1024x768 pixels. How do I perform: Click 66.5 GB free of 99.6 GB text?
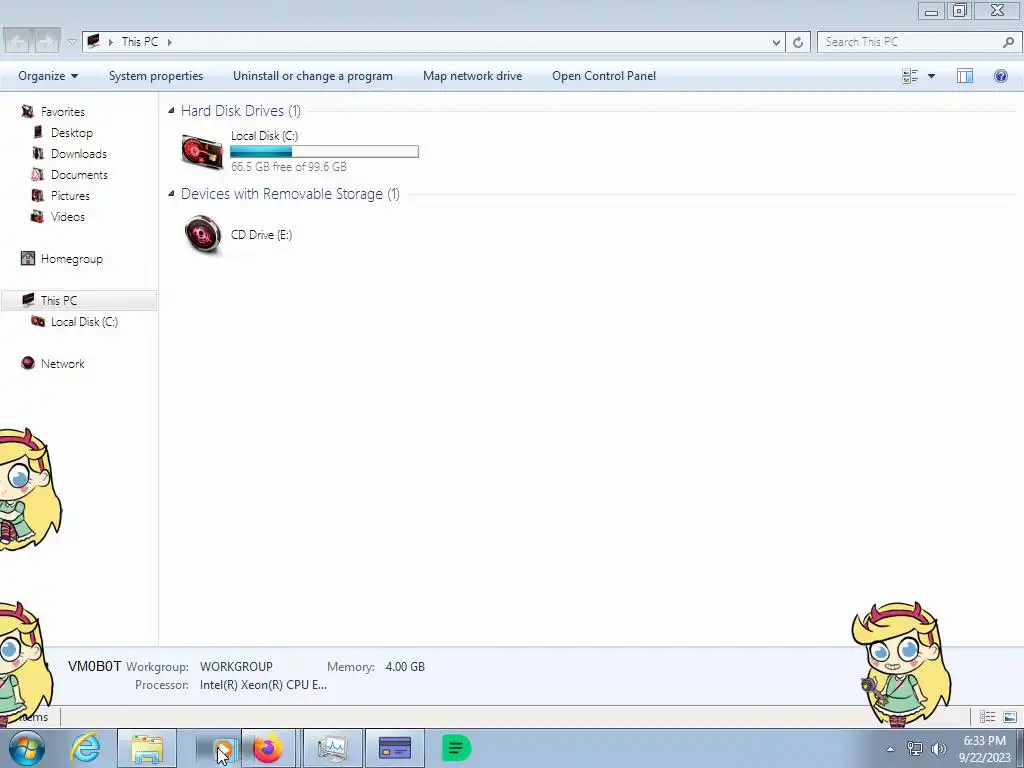289,167
